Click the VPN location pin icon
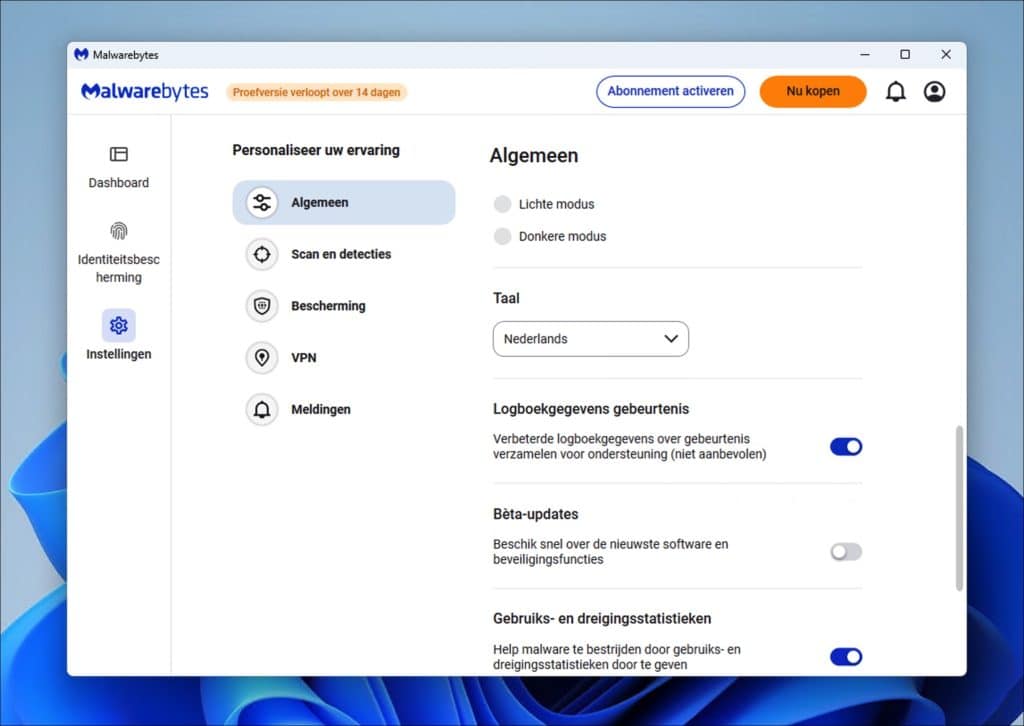This screenshot has width=1024, height=726. [262, 358]
